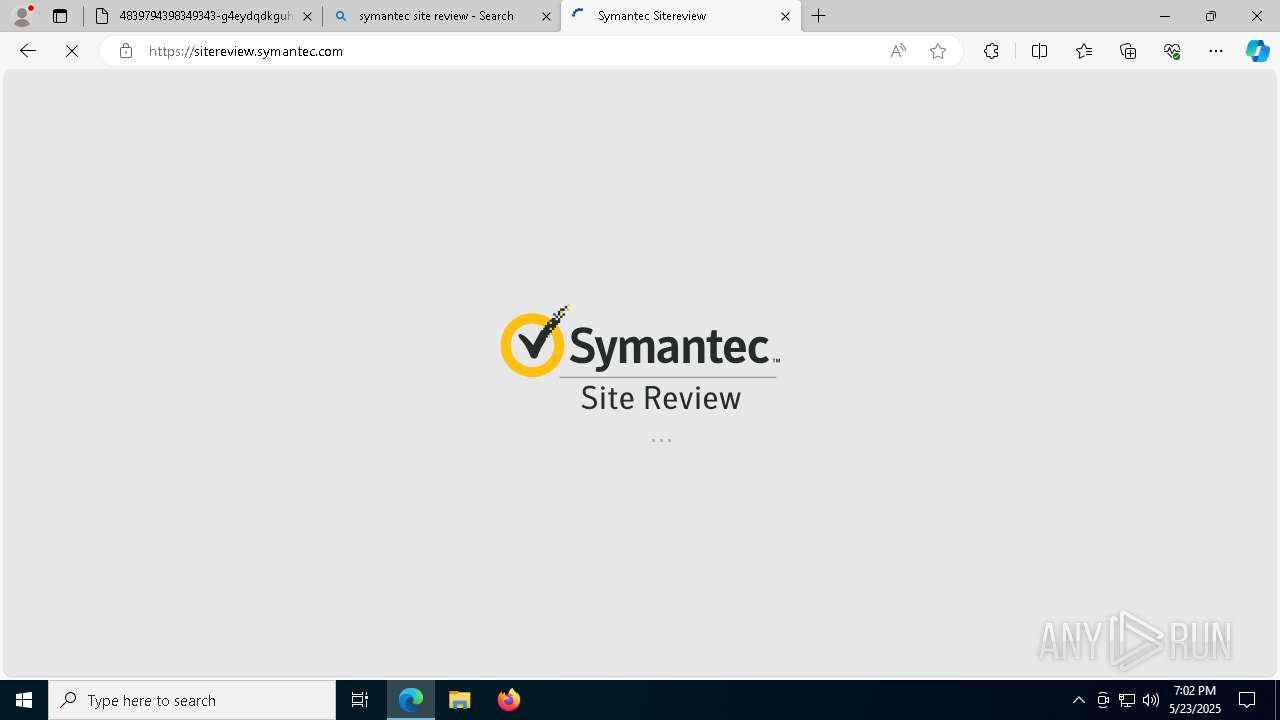Open File Explorer from the taskbar
The height and width of the screenshot is (720, 1280).
(460, 700)
